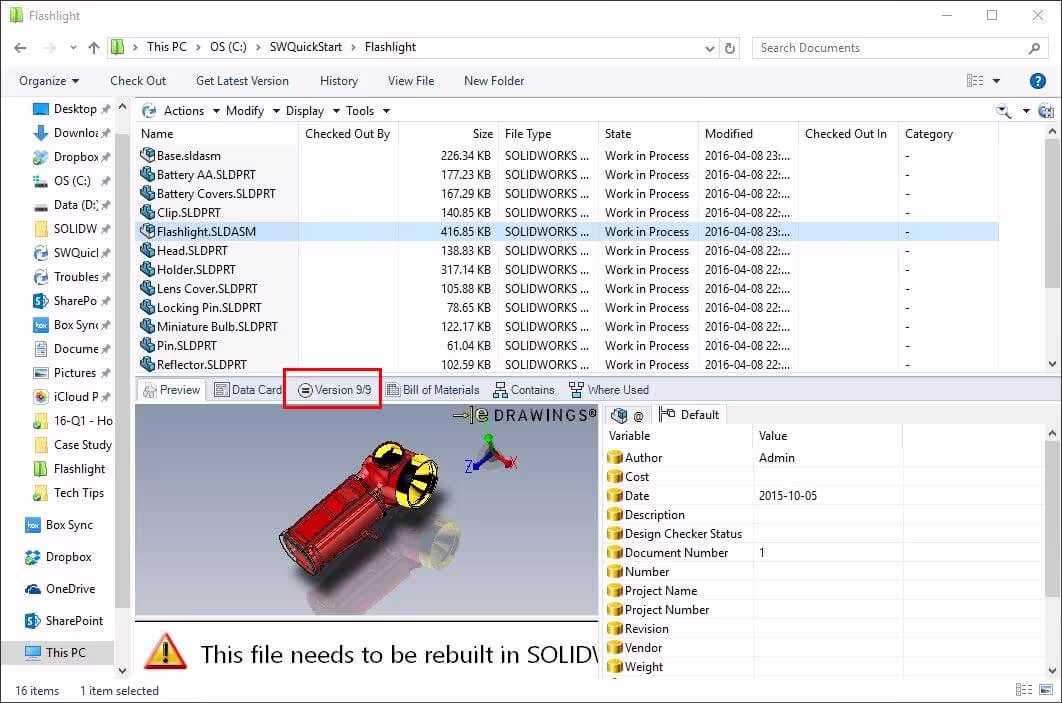Viewport: 1062px width, 703px height.
Task: Select the Flashlight.SLDASM file row
Action: [x=567, y=232]
